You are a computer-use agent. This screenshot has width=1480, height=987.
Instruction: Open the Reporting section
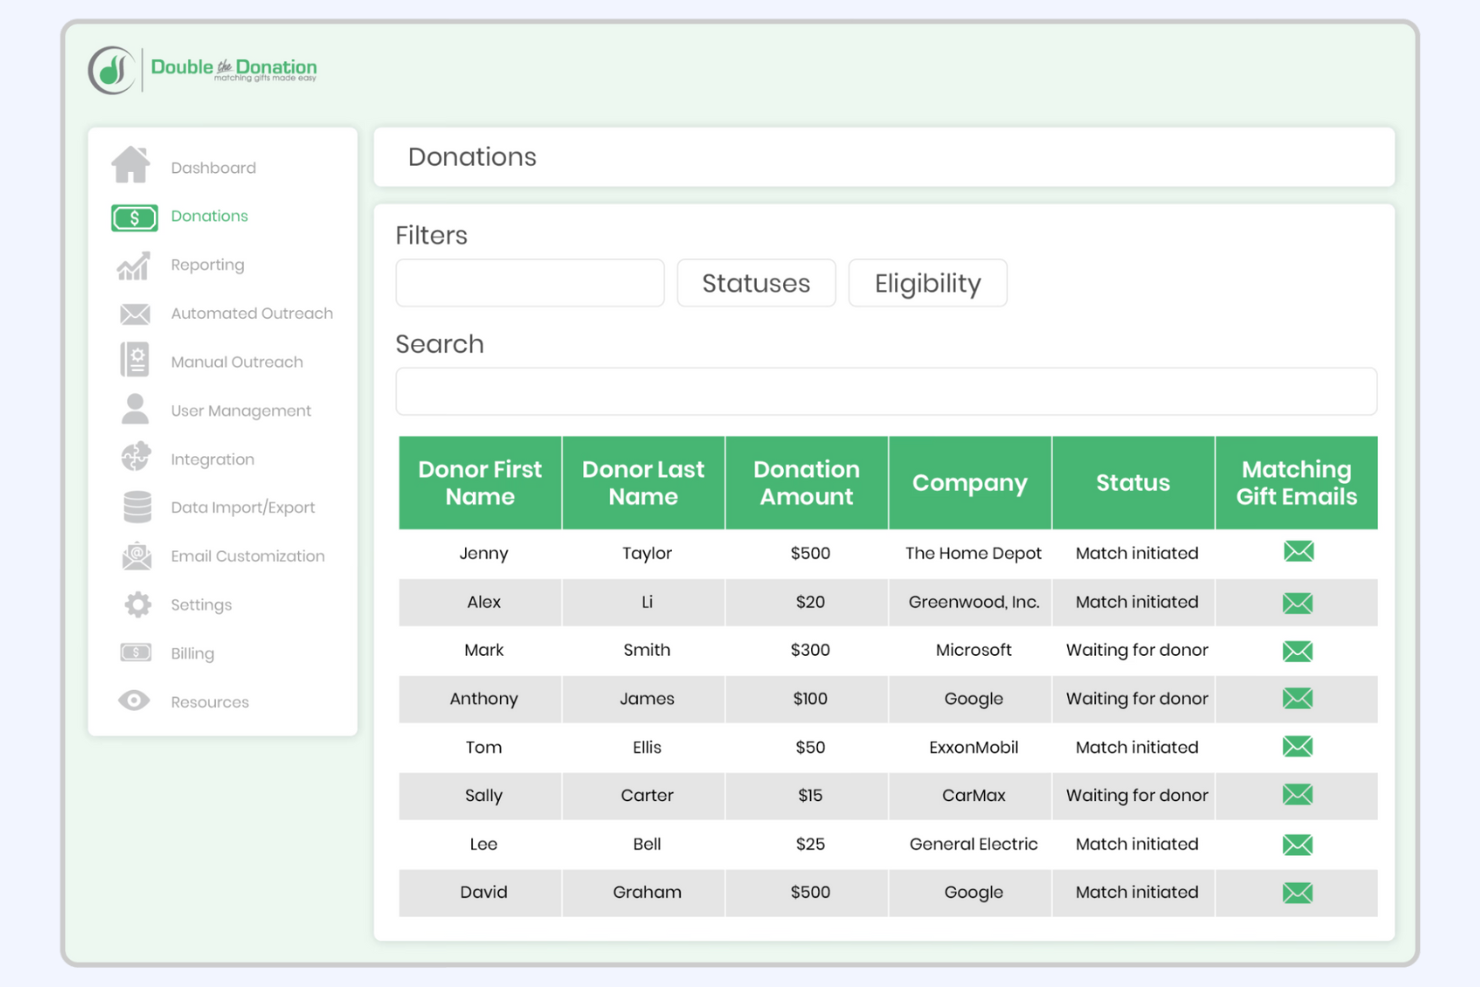point(207,265)
